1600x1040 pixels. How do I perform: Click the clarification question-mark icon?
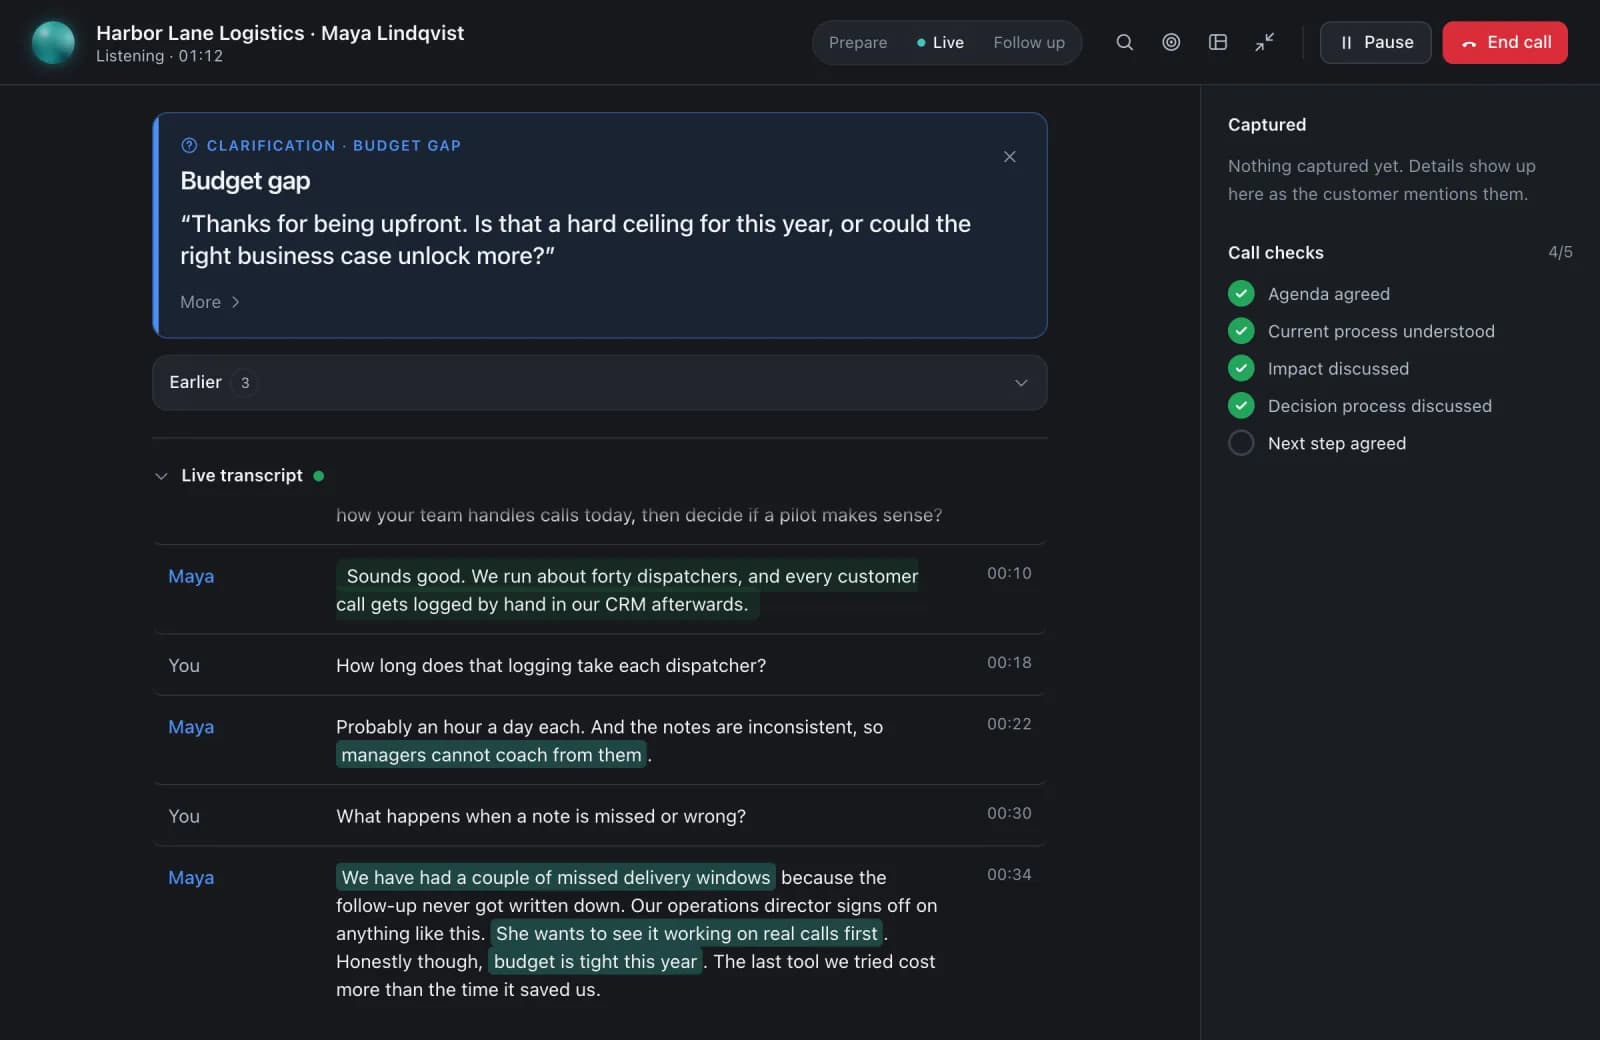[189, 145]
